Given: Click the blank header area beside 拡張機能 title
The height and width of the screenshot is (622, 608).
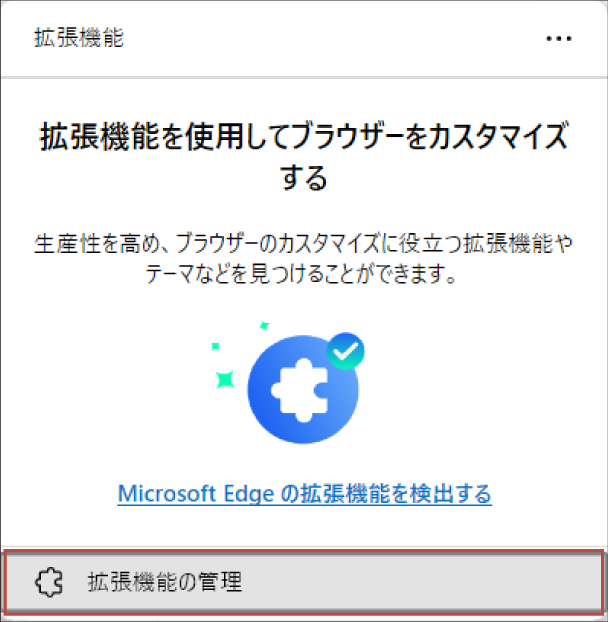Looking at the screenshot, I should 333,38.
